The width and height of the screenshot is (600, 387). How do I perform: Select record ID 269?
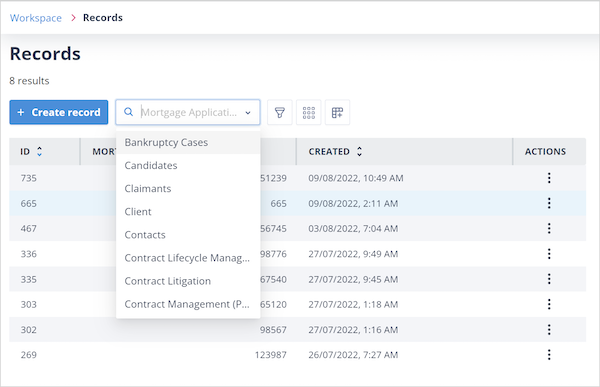click(29, 355)
